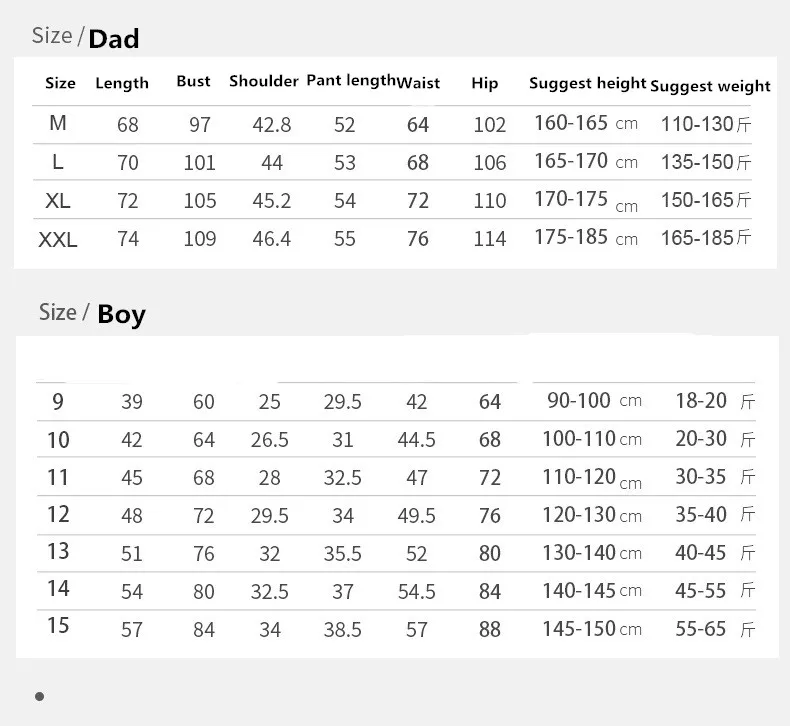Click the gray dot below the Boy table
The width and height of the screenshot is (790, 726).
40,697
